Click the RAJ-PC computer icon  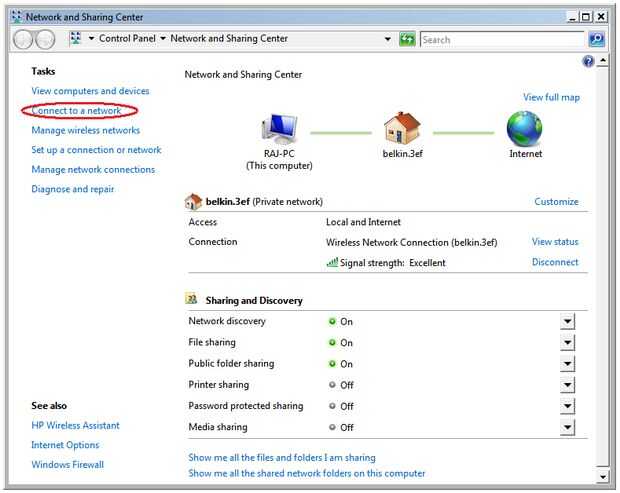[280, 128]
